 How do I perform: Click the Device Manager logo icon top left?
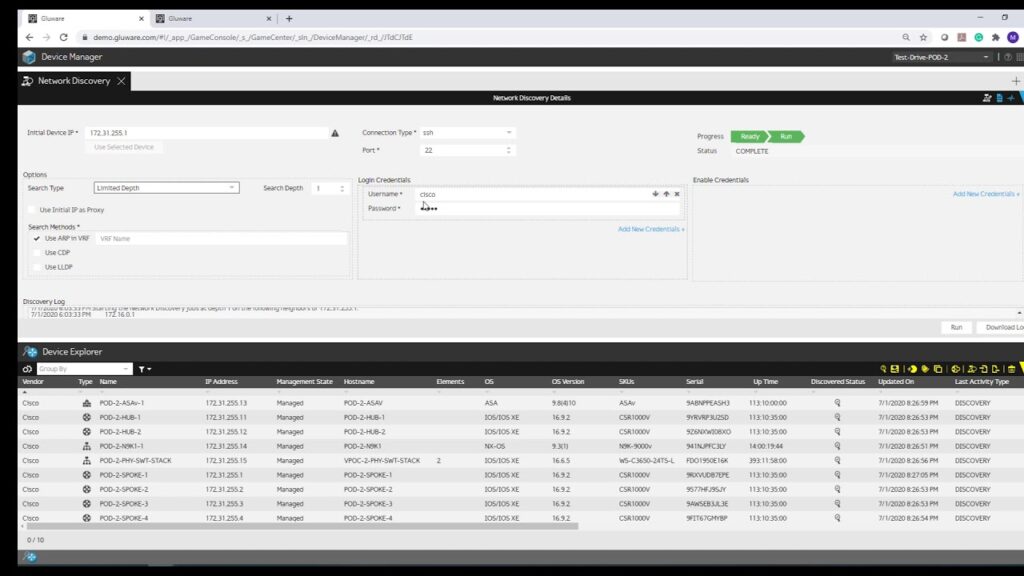tap(27, 57)
